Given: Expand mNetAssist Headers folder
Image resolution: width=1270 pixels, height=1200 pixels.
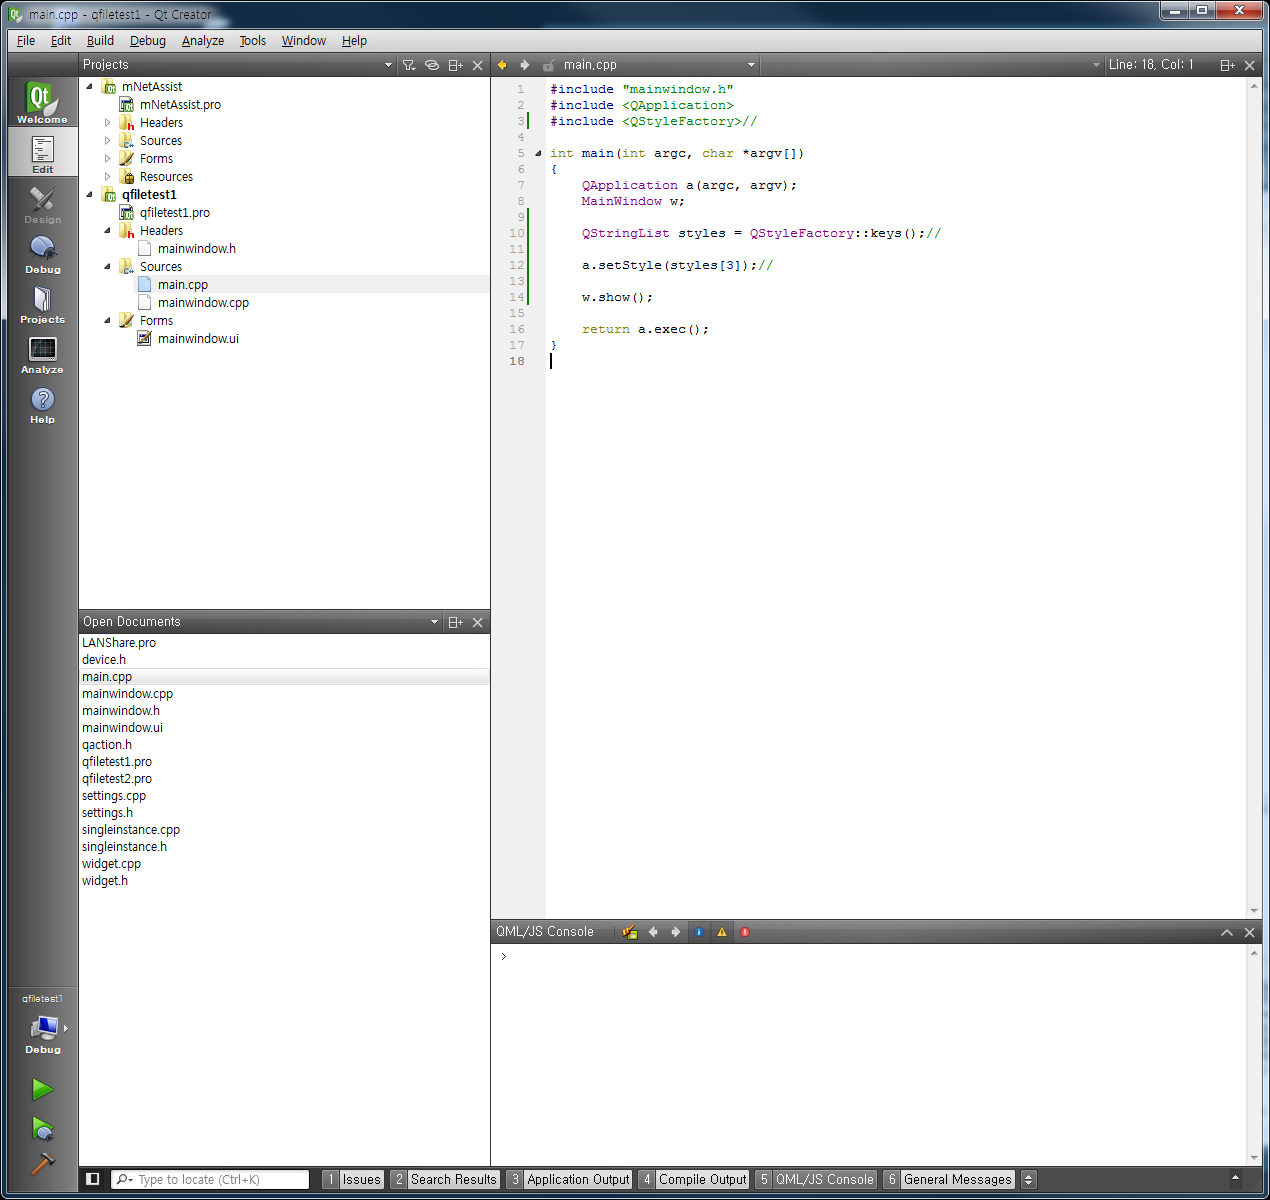Looking at the screenshot, I should pyautogui.click(x=108, y=123).
